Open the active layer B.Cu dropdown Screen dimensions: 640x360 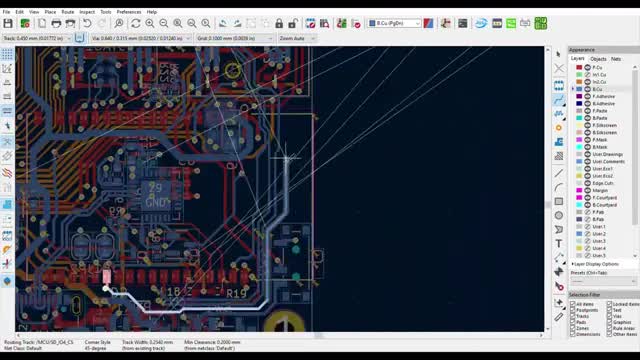[394, 23]
